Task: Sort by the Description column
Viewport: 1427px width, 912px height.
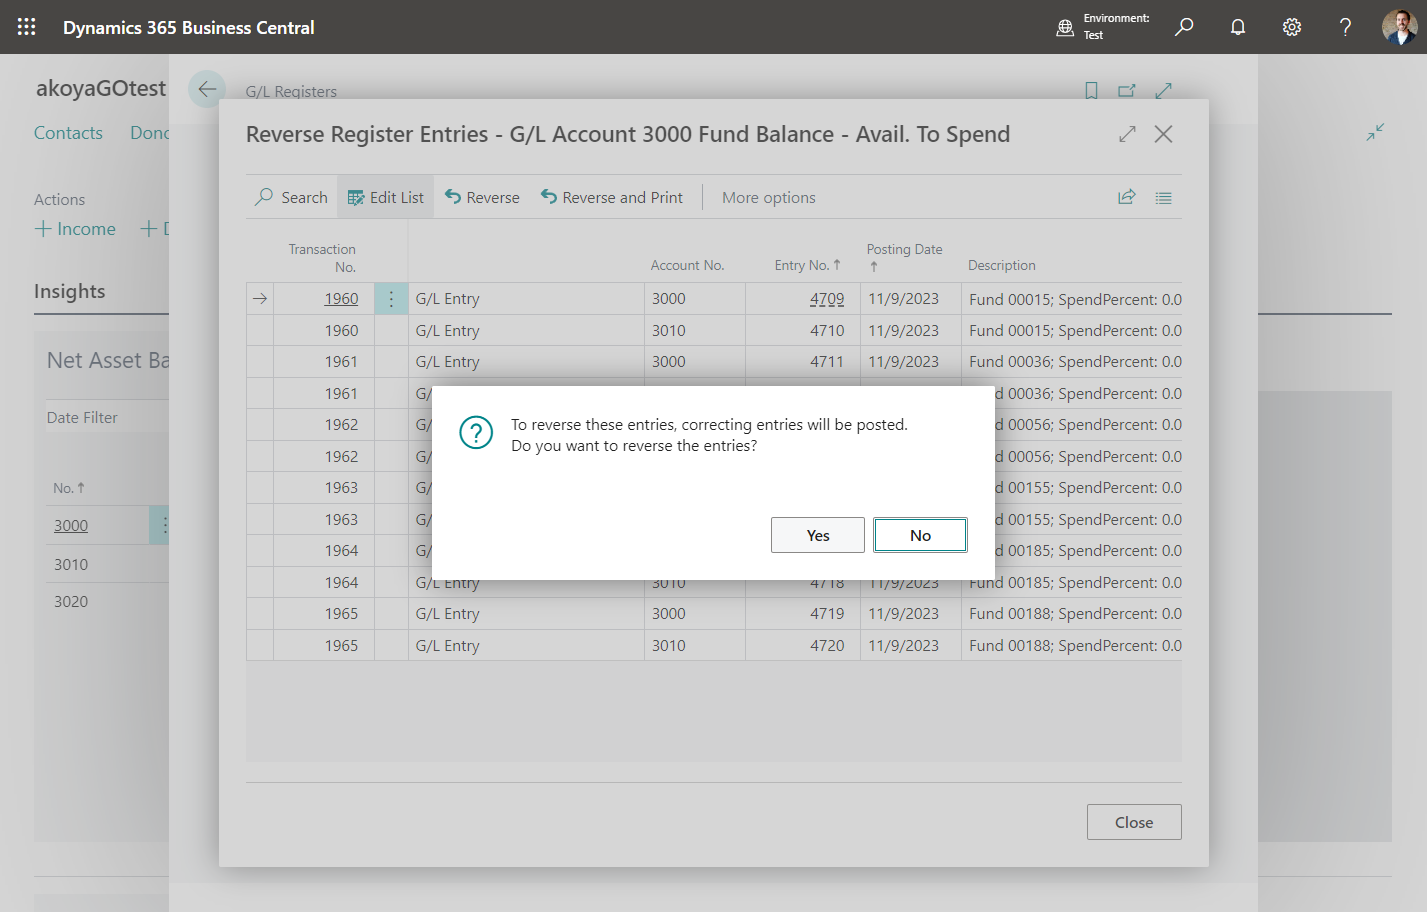Action: click(1002, 266)
